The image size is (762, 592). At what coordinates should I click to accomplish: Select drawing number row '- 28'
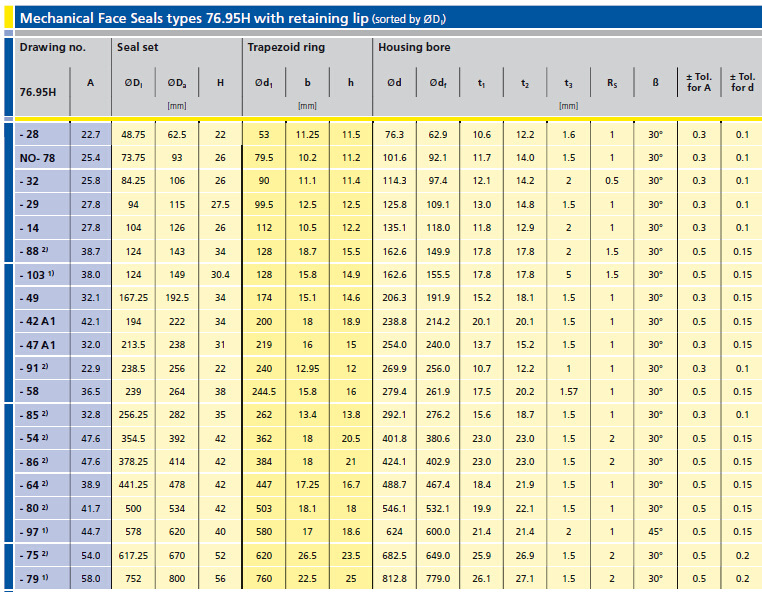pyautogui.click(x=29, y=135)
